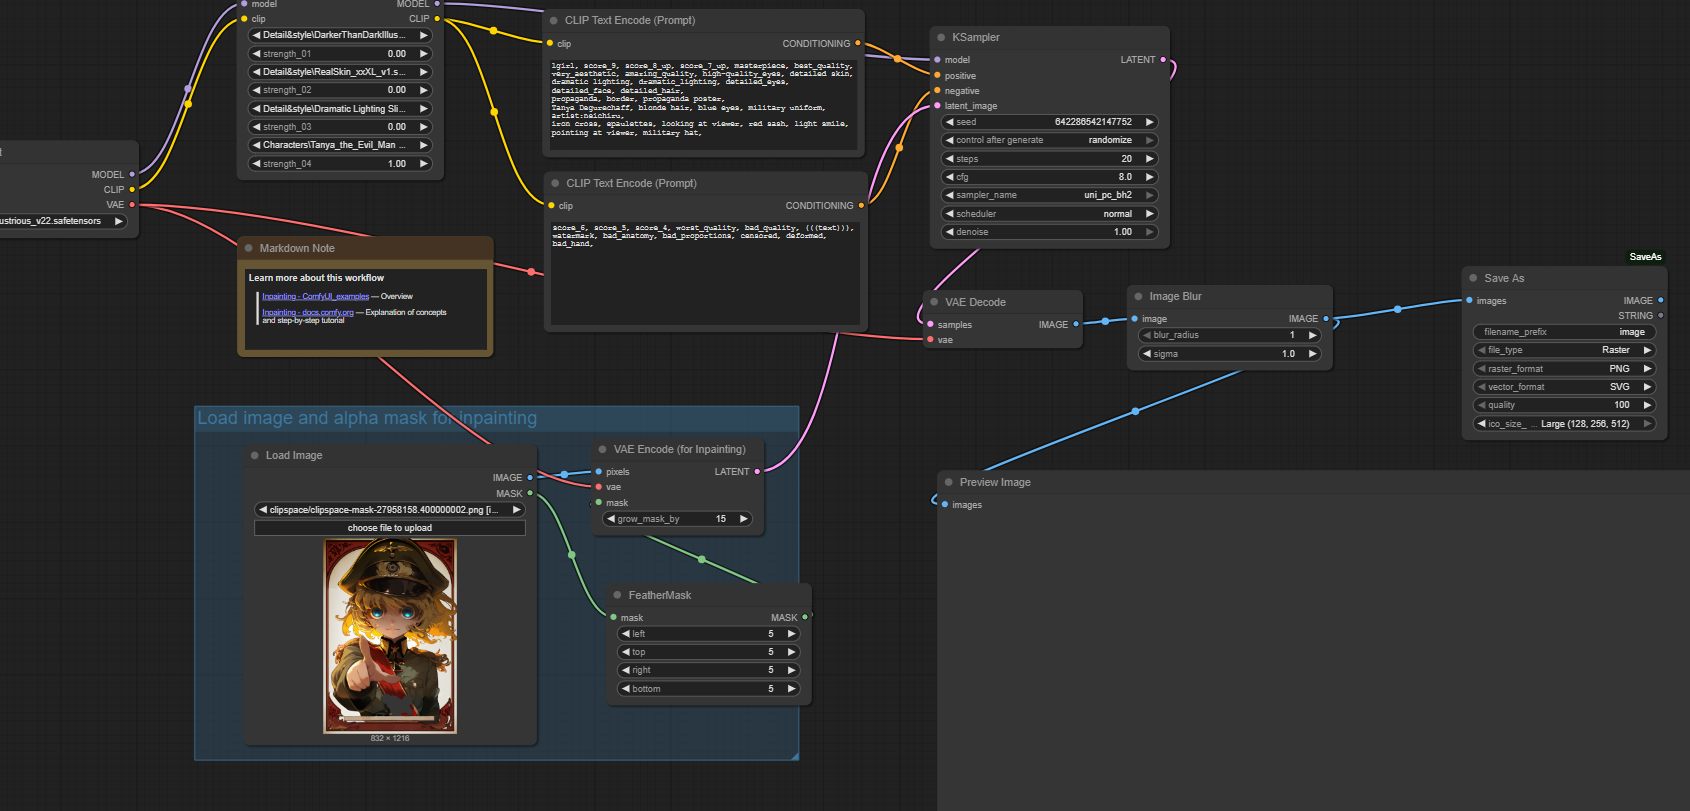This screenshot has height=811, width=1690.
Task: Increase the denoise value with the right arrow
Action: (x=1149, y=232)
